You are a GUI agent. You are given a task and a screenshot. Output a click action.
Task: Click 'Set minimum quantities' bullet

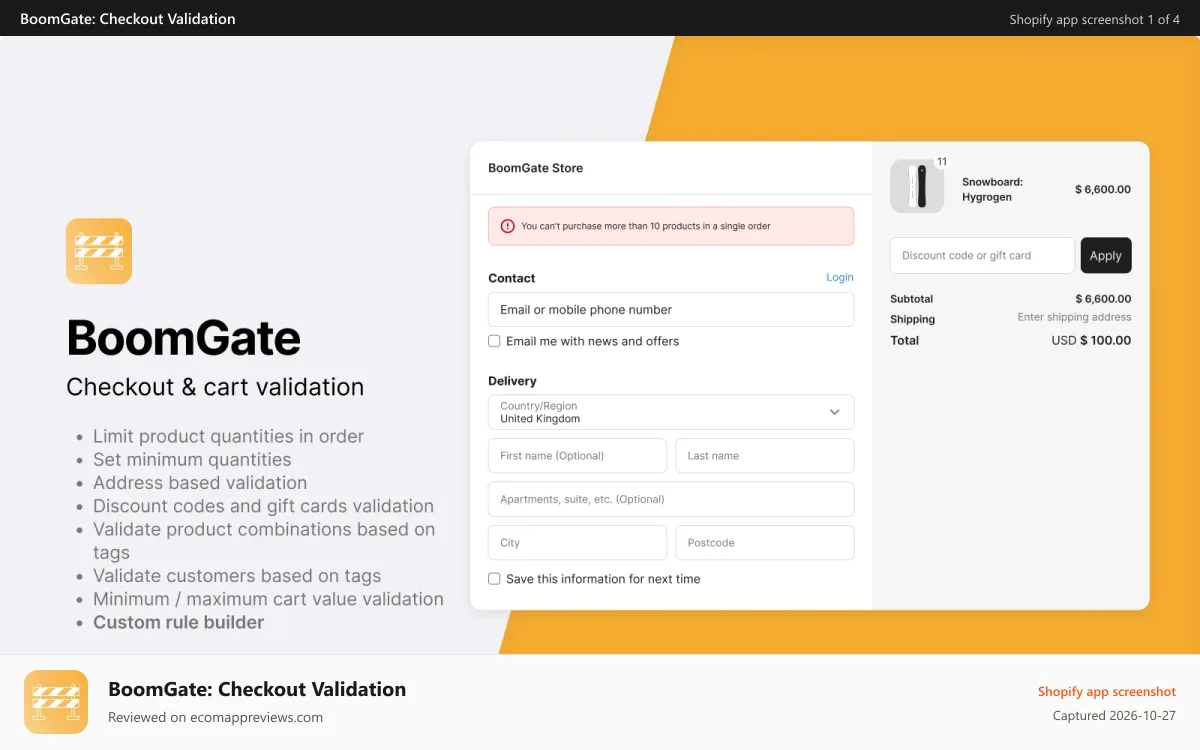coord(192,459)
